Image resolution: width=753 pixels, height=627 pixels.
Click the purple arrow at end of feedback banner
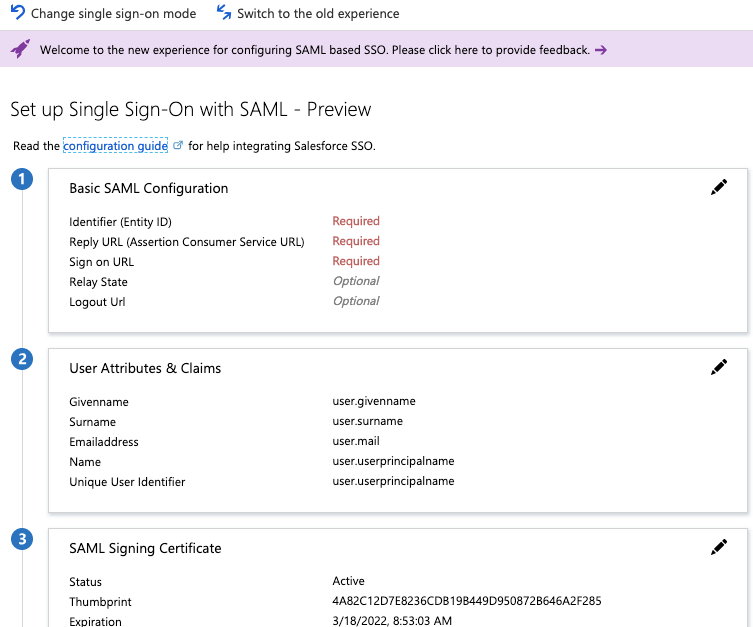pos(601,50)
